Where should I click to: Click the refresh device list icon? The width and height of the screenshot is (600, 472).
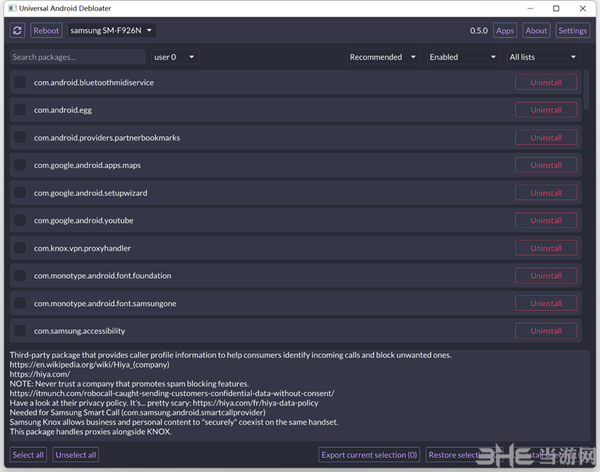(17, 31)
